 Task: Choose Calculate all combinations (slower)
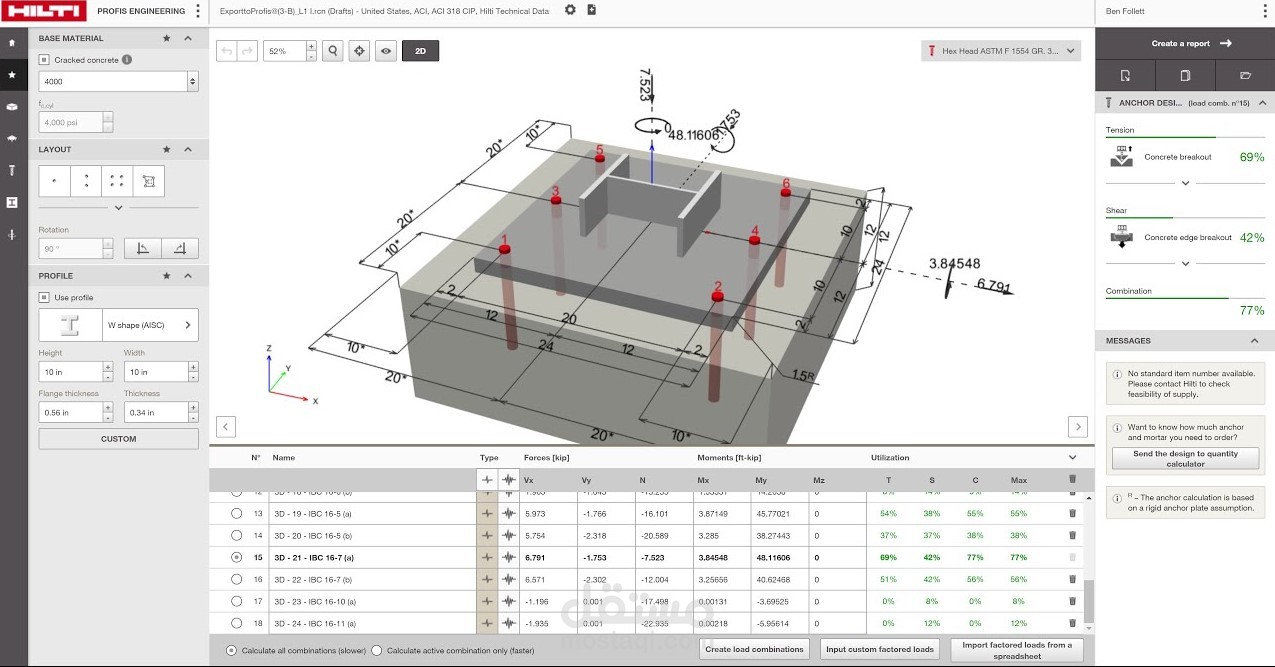(231, 650)
